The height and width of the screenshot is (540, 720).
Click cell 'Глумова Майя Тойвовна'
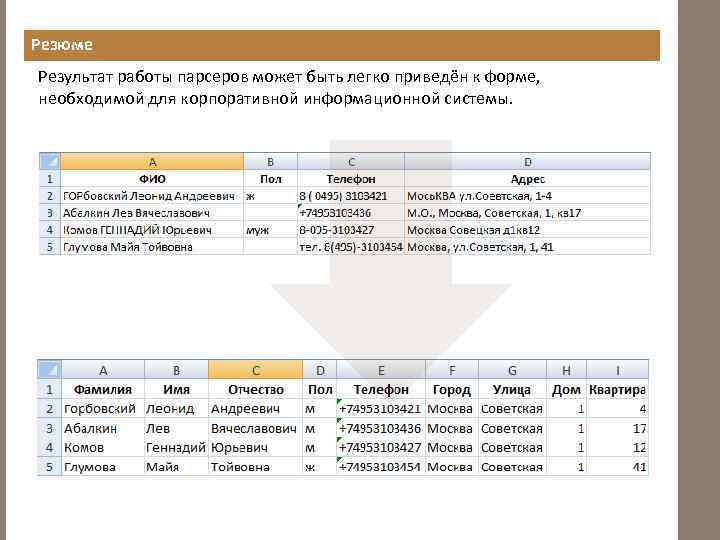(x=152, y=247)
